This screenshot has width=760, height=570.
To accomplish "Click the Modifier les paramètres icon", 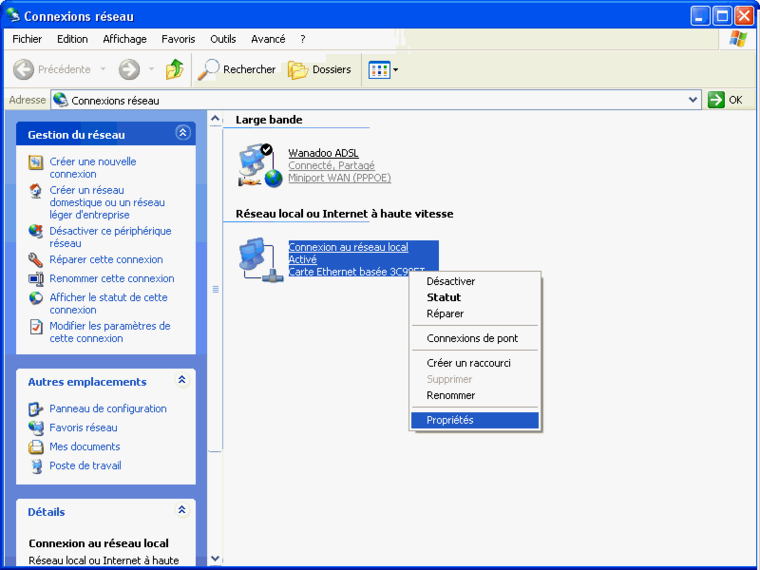I will pos(36,327).
